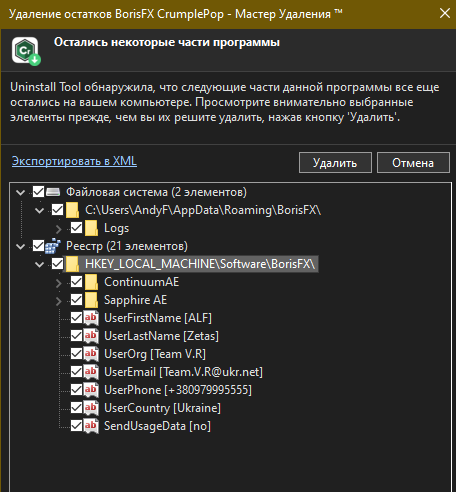Click the string value icon for UserPhone
Image resolution: width=456 pixels, height=492 pixels.
(x=91, y=390)
